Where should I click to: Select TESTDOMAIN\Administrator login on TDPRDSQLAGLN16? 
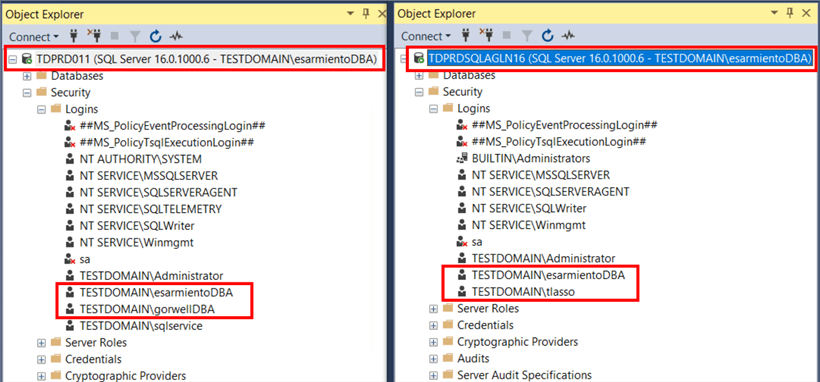coord(543,259)
